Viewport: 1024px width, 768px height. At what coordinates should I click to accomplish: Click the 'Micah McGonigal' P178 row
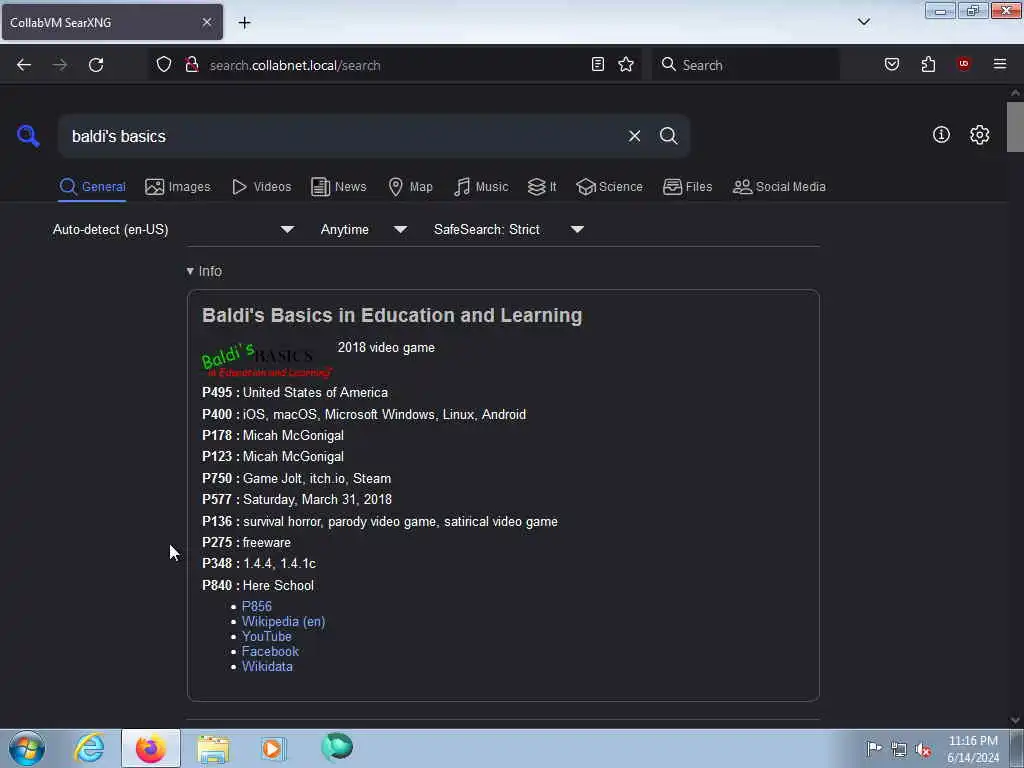coord(273,436)
